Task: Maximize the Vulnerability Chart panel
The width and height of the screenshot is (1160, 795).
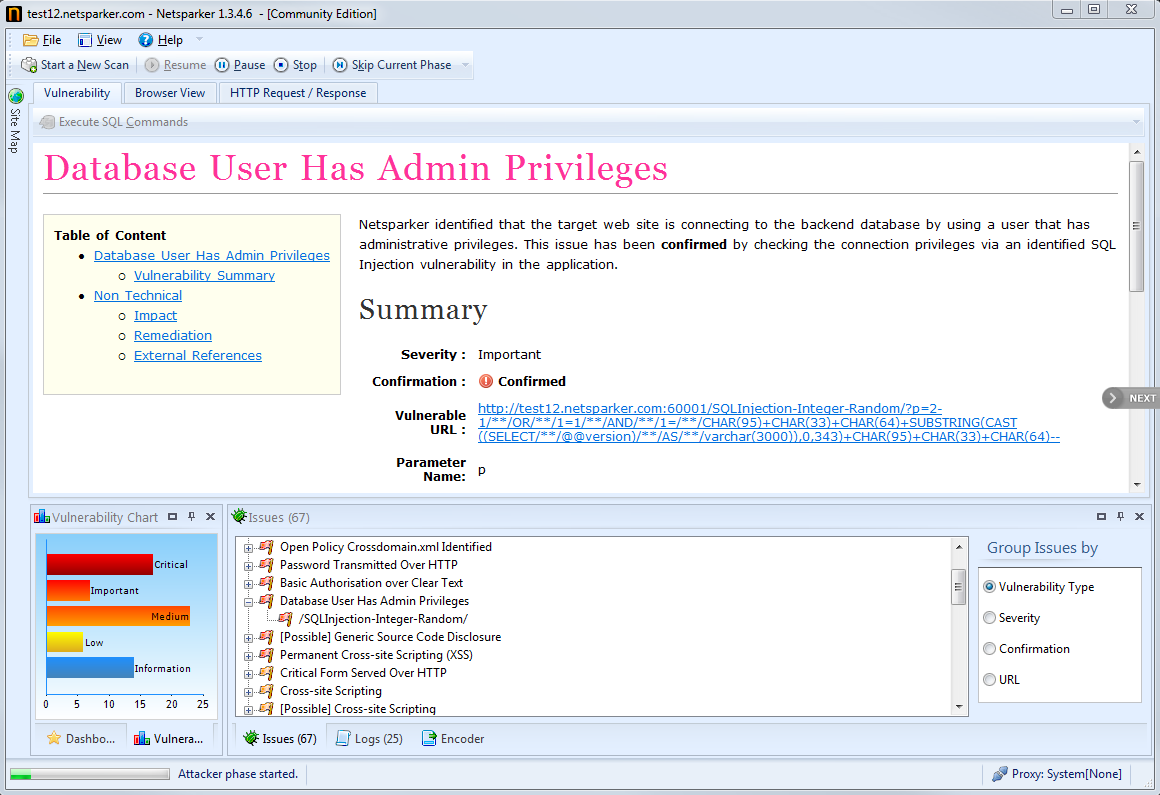Action: [172, 517]
